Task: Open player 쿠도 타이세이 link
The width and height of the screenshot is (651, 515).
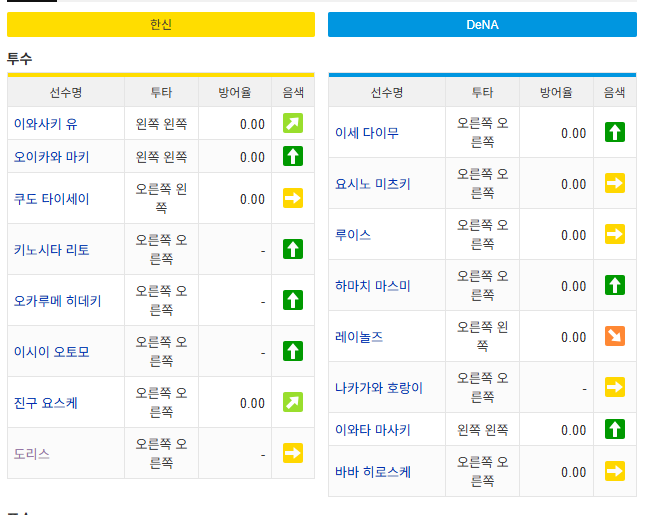Action: coord(51,199)
